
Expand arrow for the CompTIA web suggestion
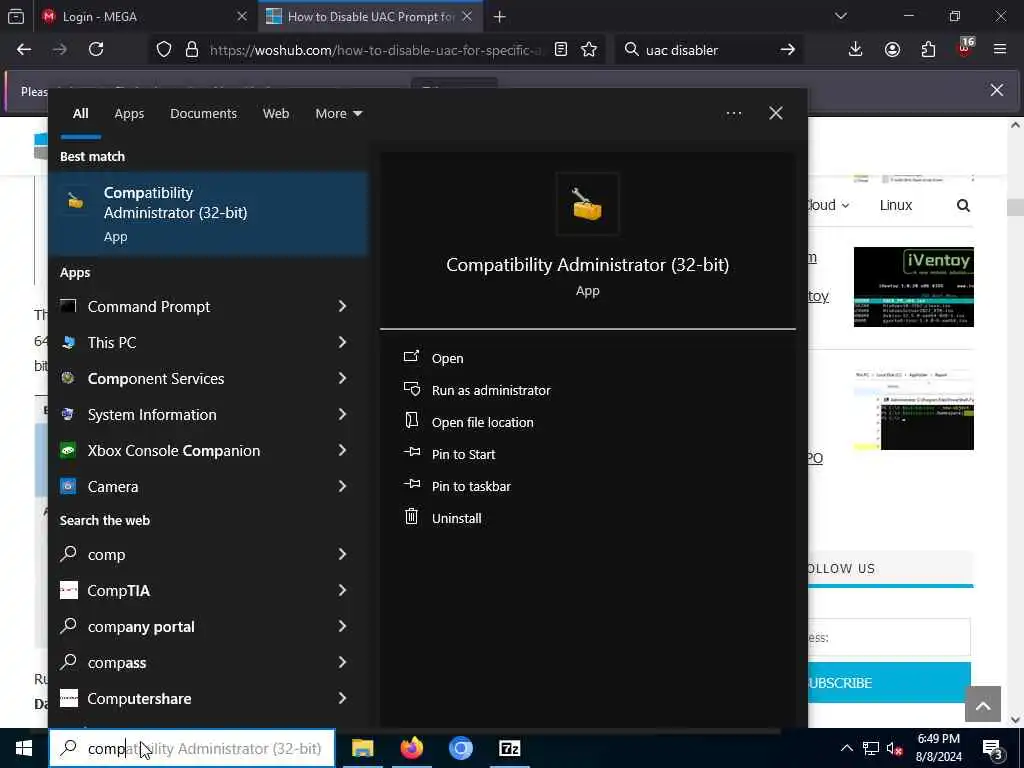(342, 590)
